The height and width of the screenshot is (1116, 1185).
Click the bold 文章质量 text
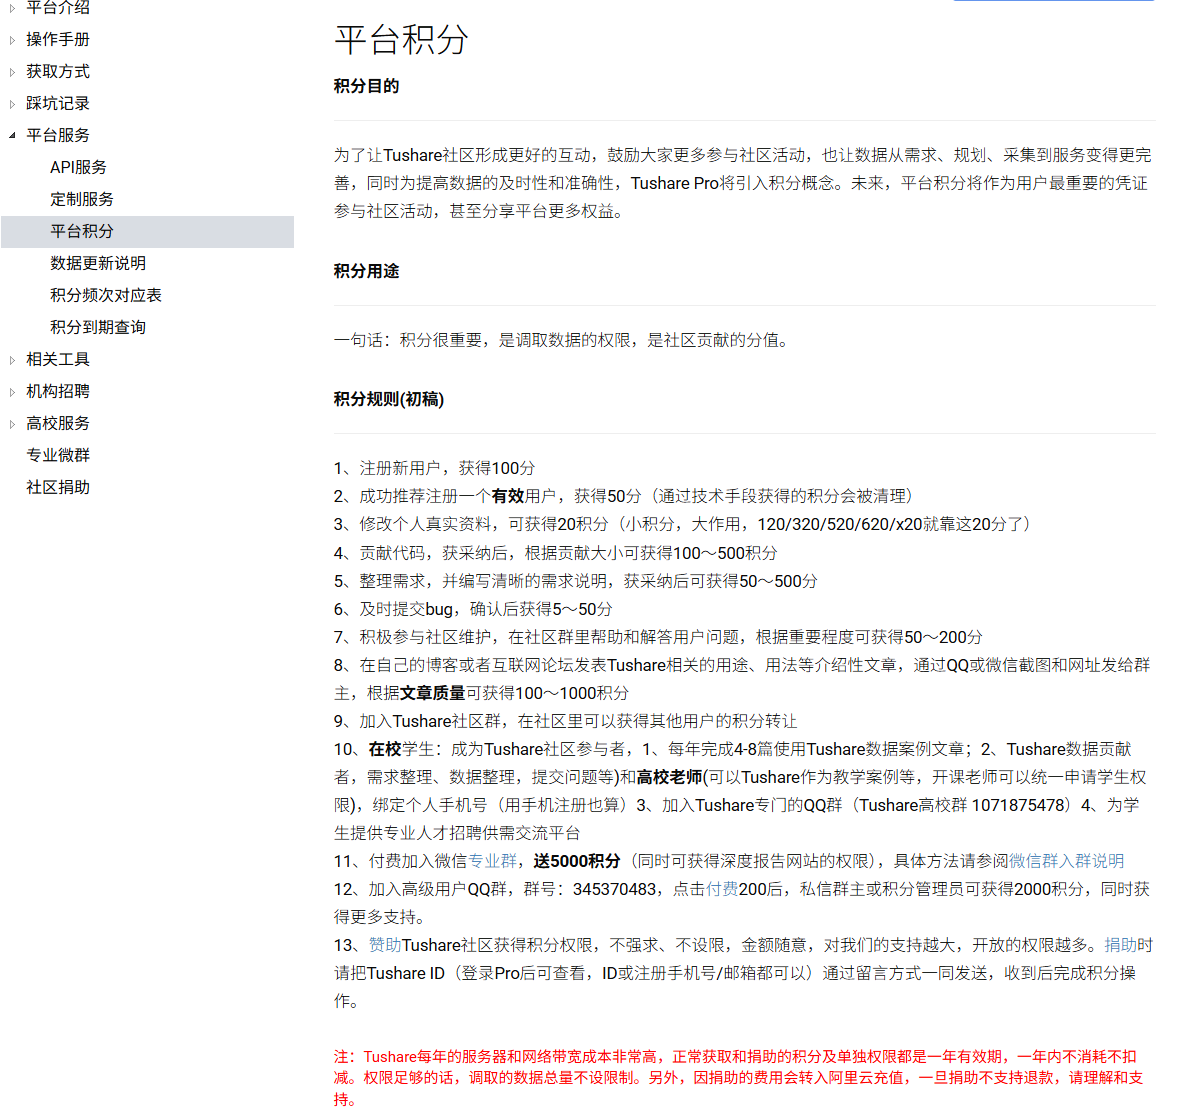(432, 694)
